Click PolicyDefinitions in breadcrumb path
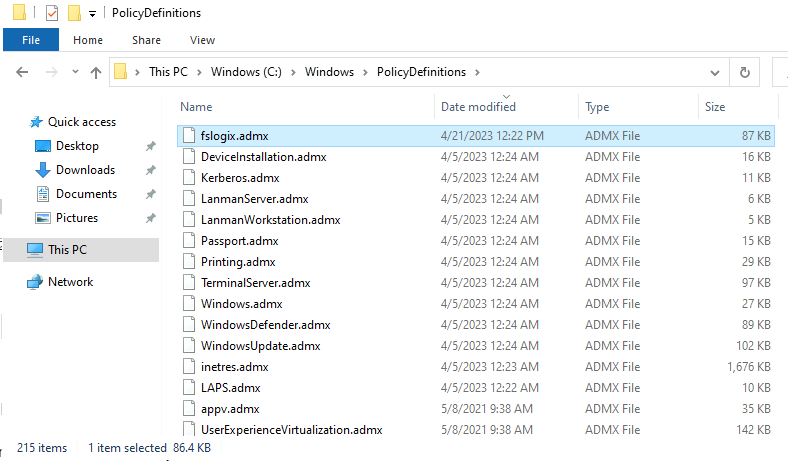 coord(421,72)
